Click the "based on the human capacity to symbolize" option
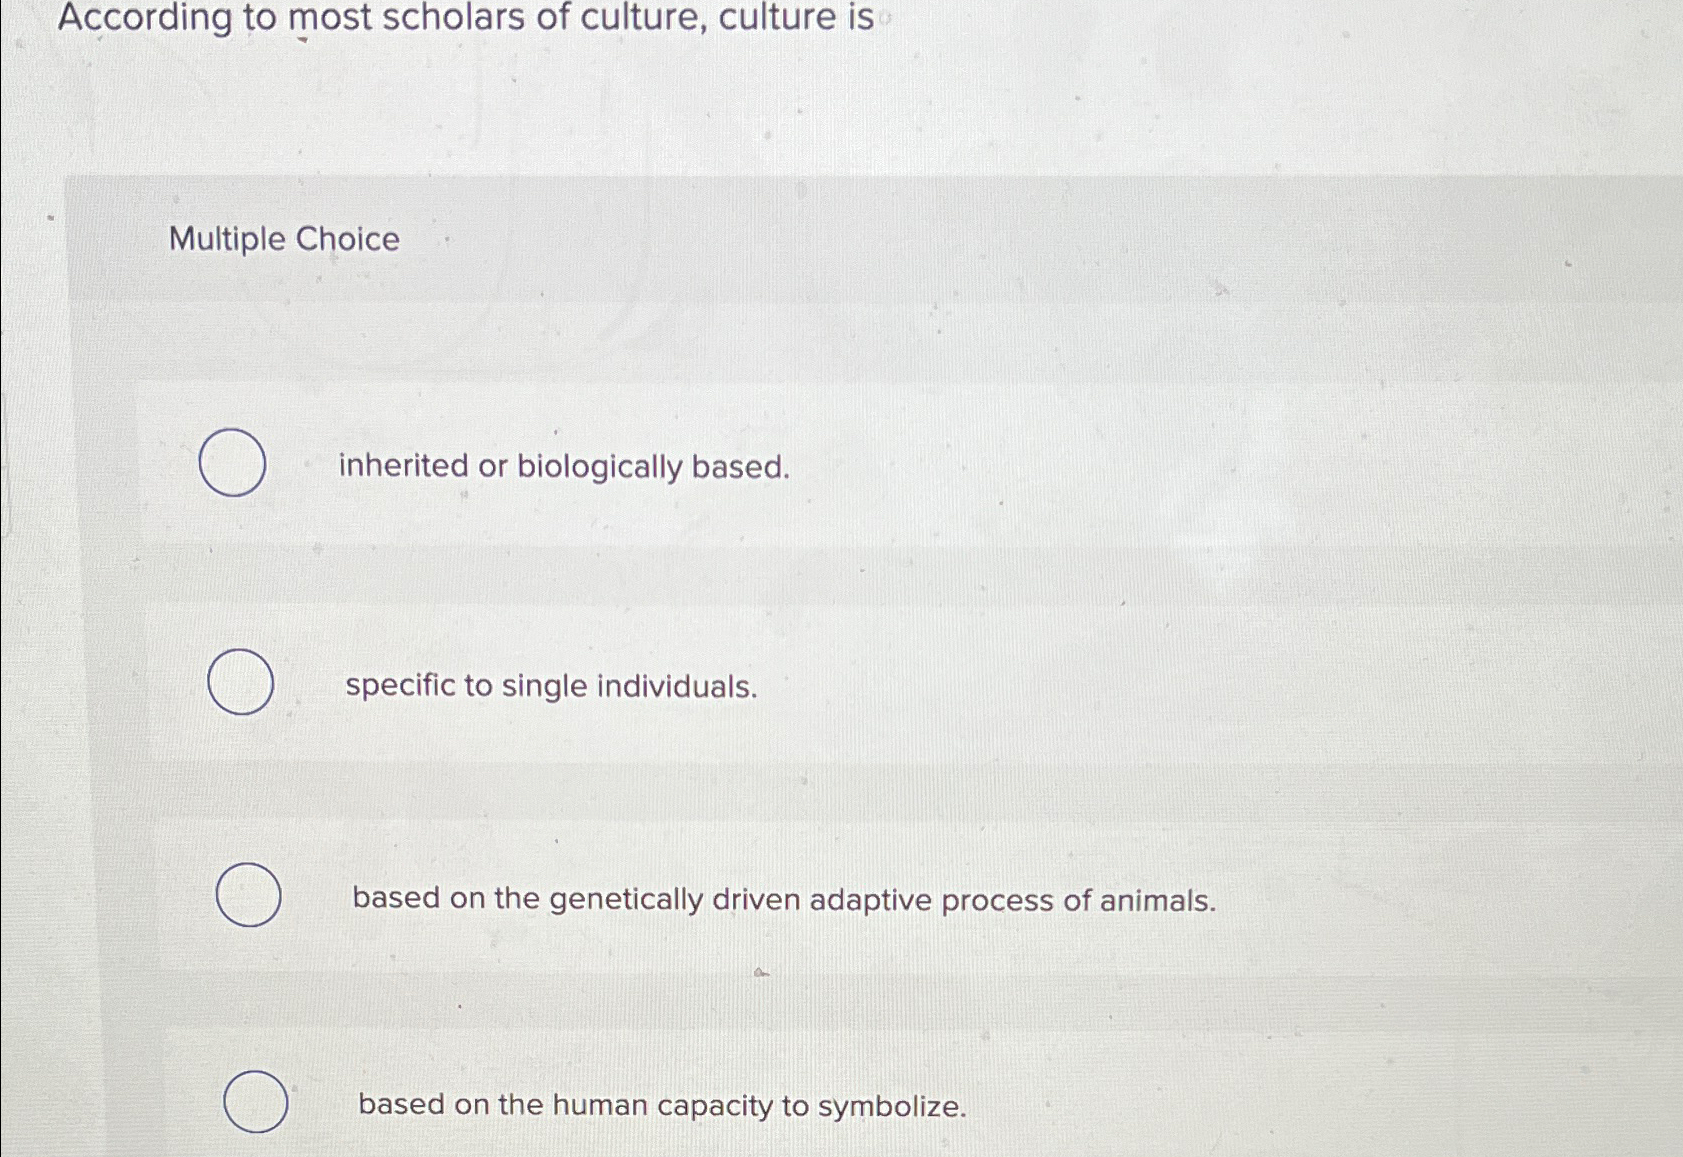1683x1157 pixels. (x=662, y=1106)
